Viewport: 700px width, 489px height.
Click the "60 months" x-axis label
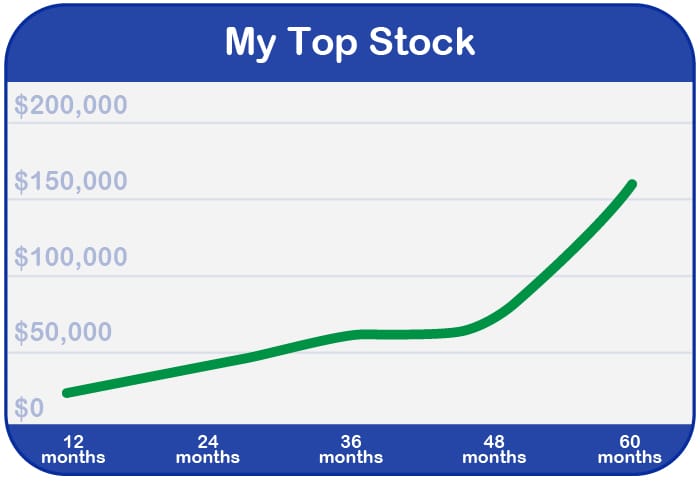tap(629, 449)
